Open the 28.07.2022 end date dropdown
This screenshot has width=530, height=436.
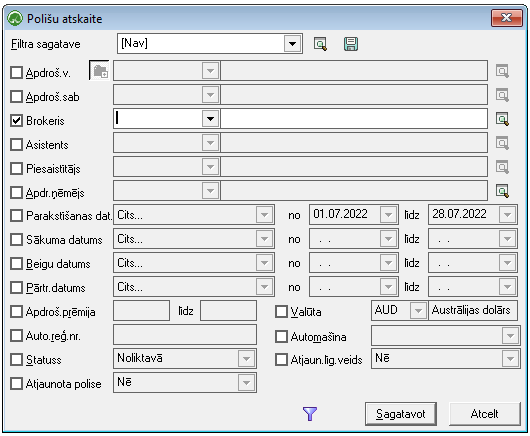pos(507,214)
